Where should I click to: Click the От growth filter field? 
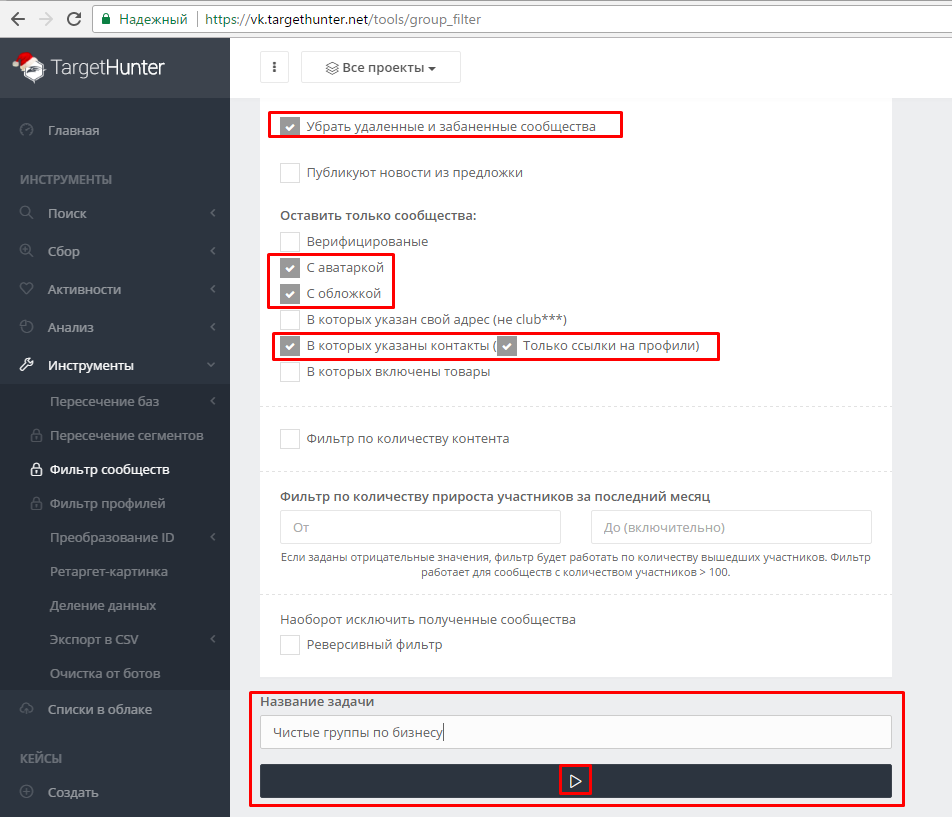tap(420, 527)
